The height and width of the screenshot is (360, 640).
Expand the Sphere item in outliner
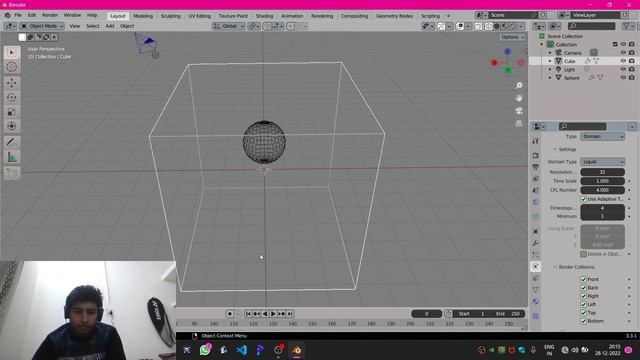(550, 78)
